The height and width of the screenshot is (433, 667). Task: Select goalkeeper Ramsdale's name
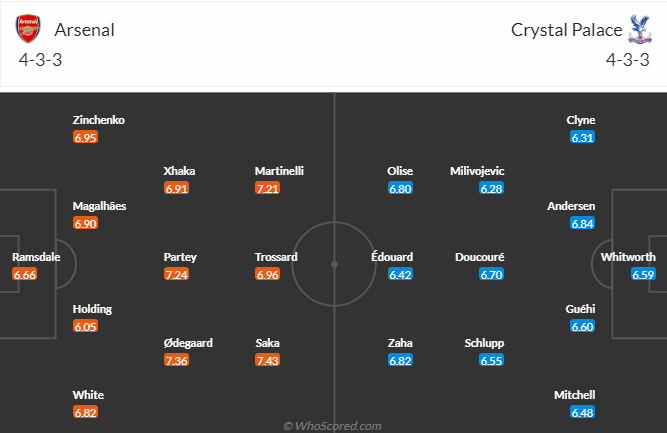[x=36, y=257]
